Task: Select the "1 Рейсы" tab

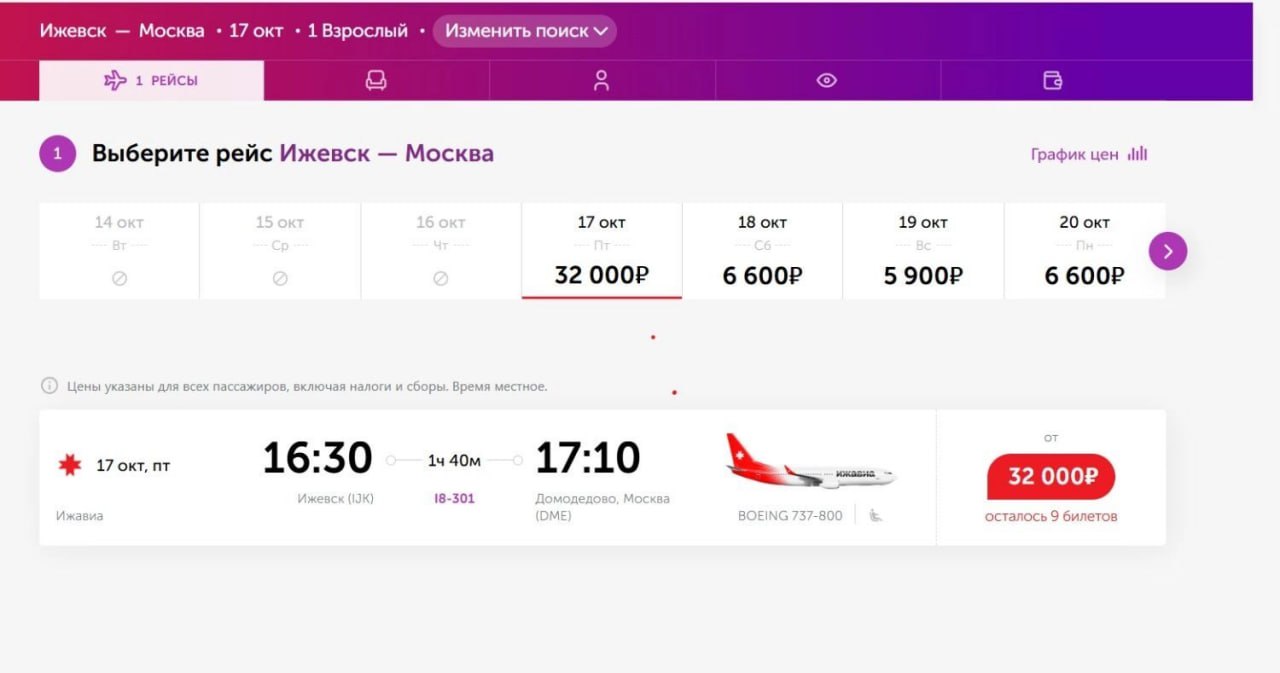Action: click(152, 81)
